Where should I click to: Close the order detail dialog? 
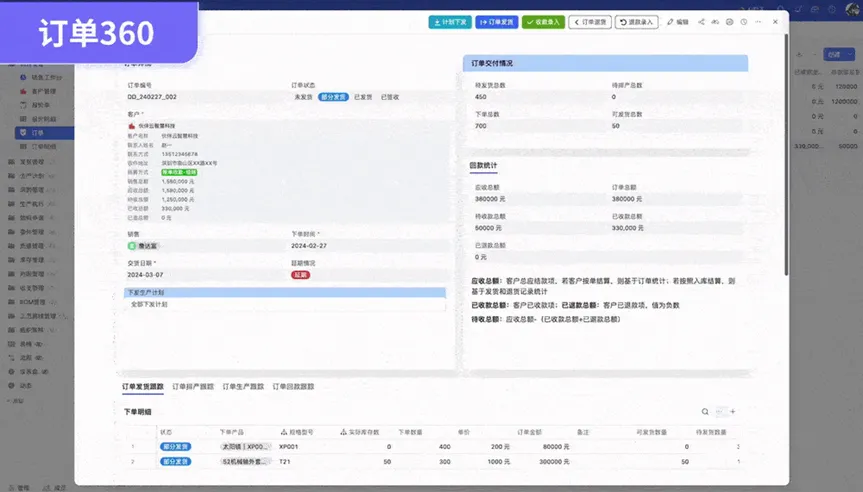(773, 21)
